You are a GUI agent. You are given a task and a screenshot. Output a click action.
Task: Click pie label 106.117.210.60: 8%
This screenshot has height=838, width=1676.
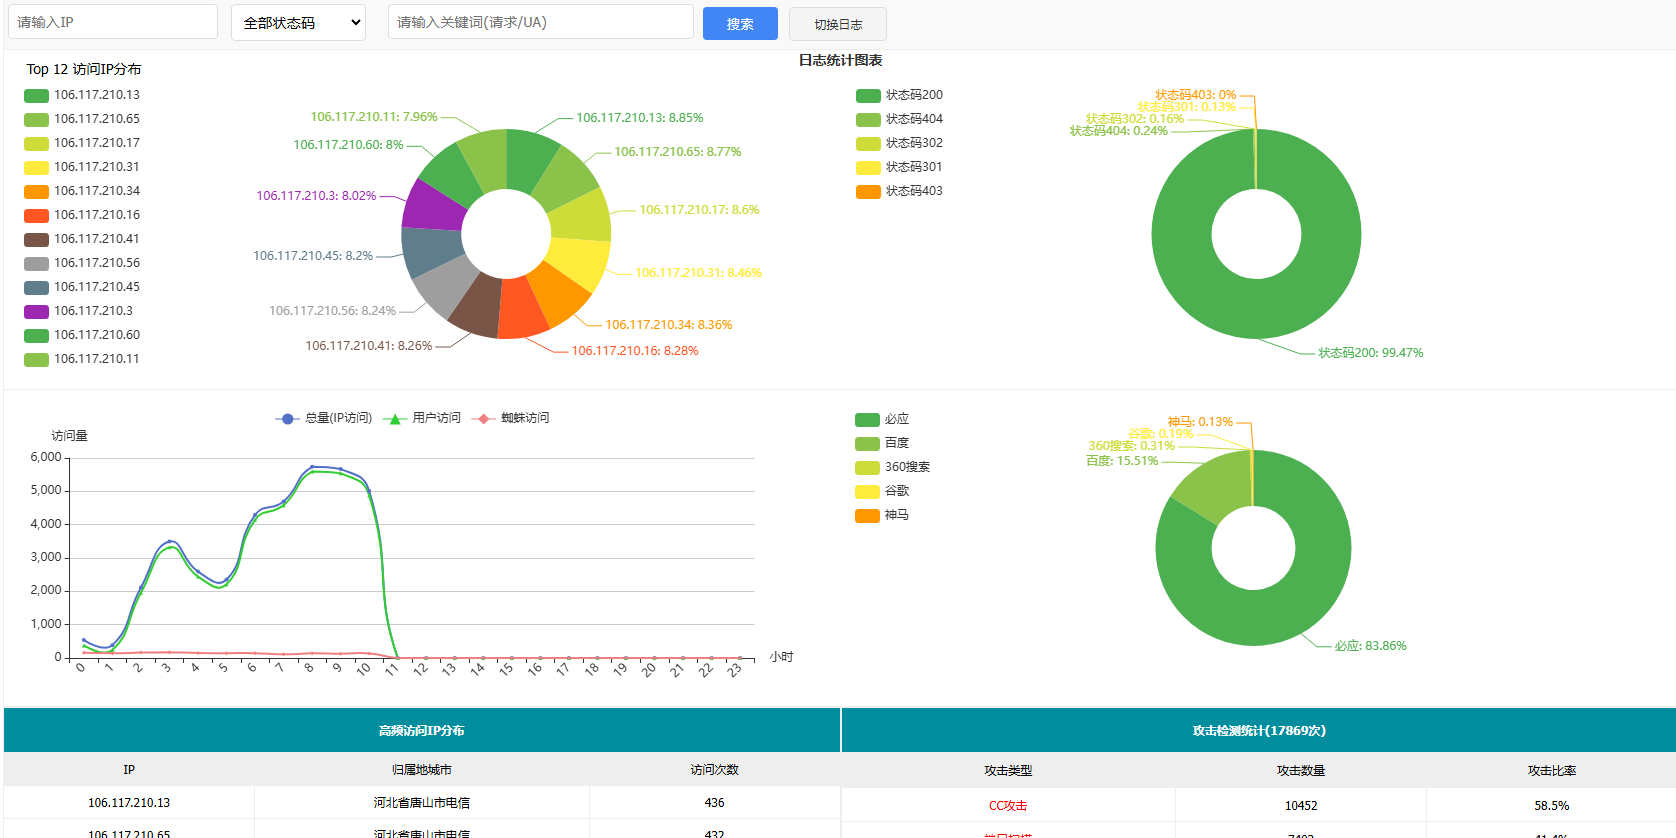[x=348, y=145]
